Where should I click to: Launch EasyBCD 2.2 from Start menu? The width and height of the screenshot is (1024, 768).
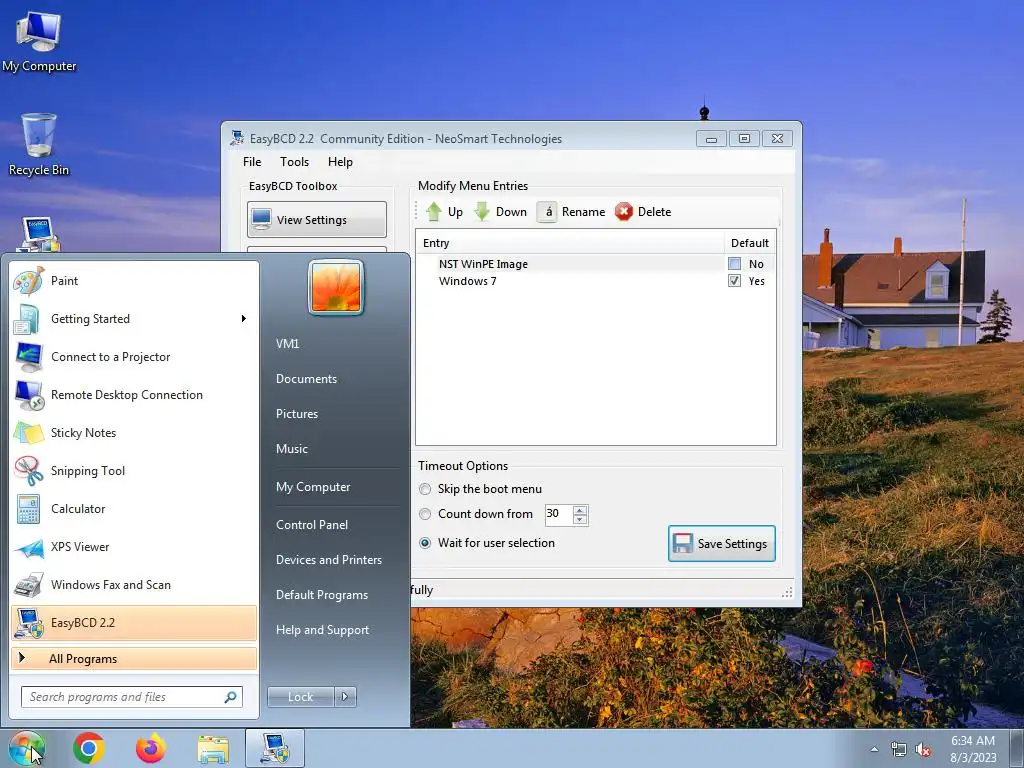[x=134, y=622]
